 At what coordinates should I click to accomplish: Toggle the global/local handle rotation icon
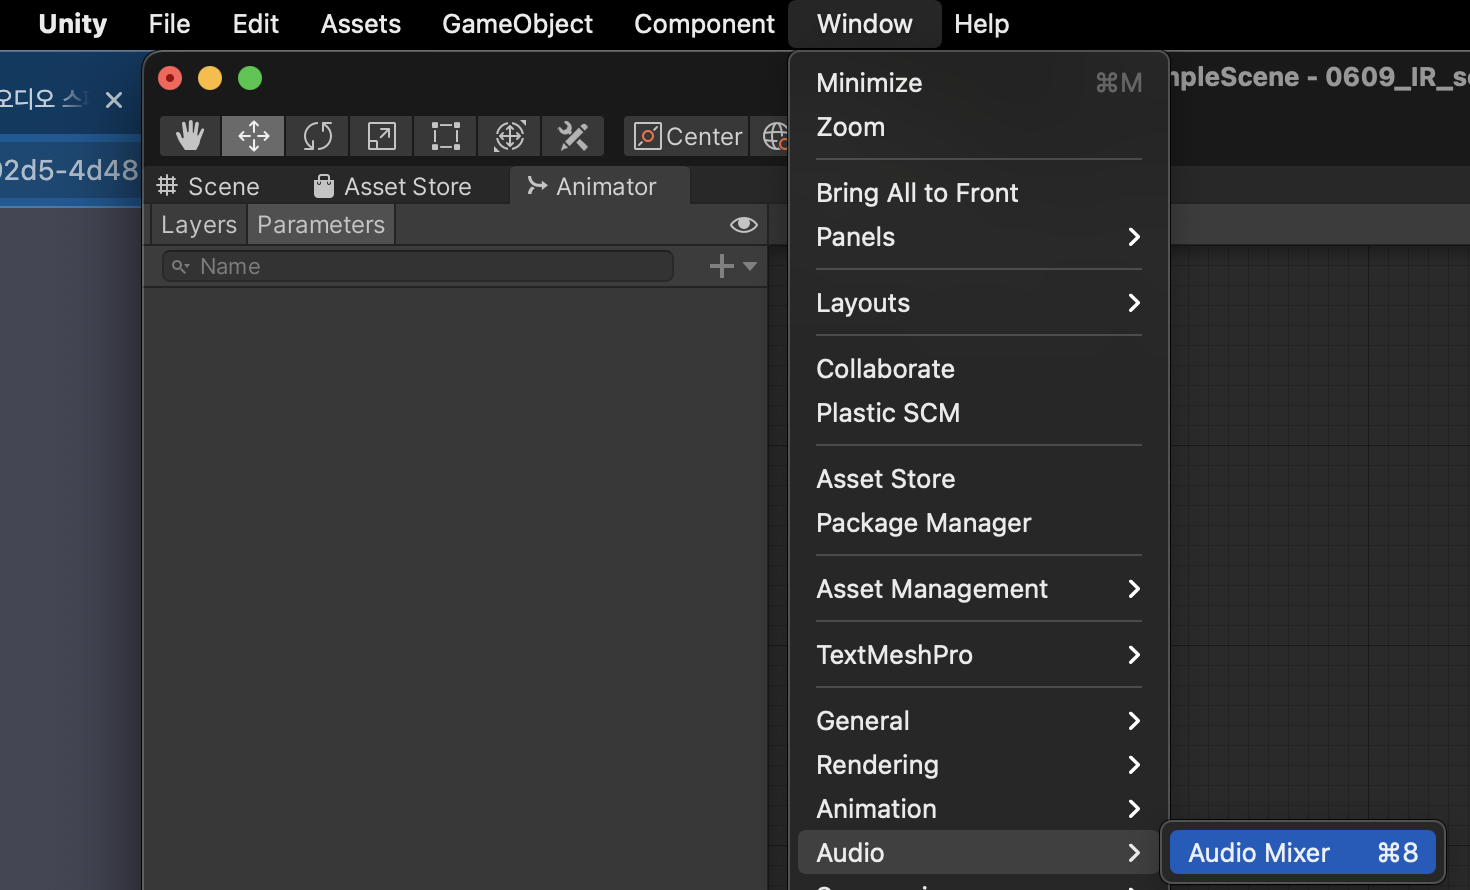pyautogui.click(x=772, y=136)
